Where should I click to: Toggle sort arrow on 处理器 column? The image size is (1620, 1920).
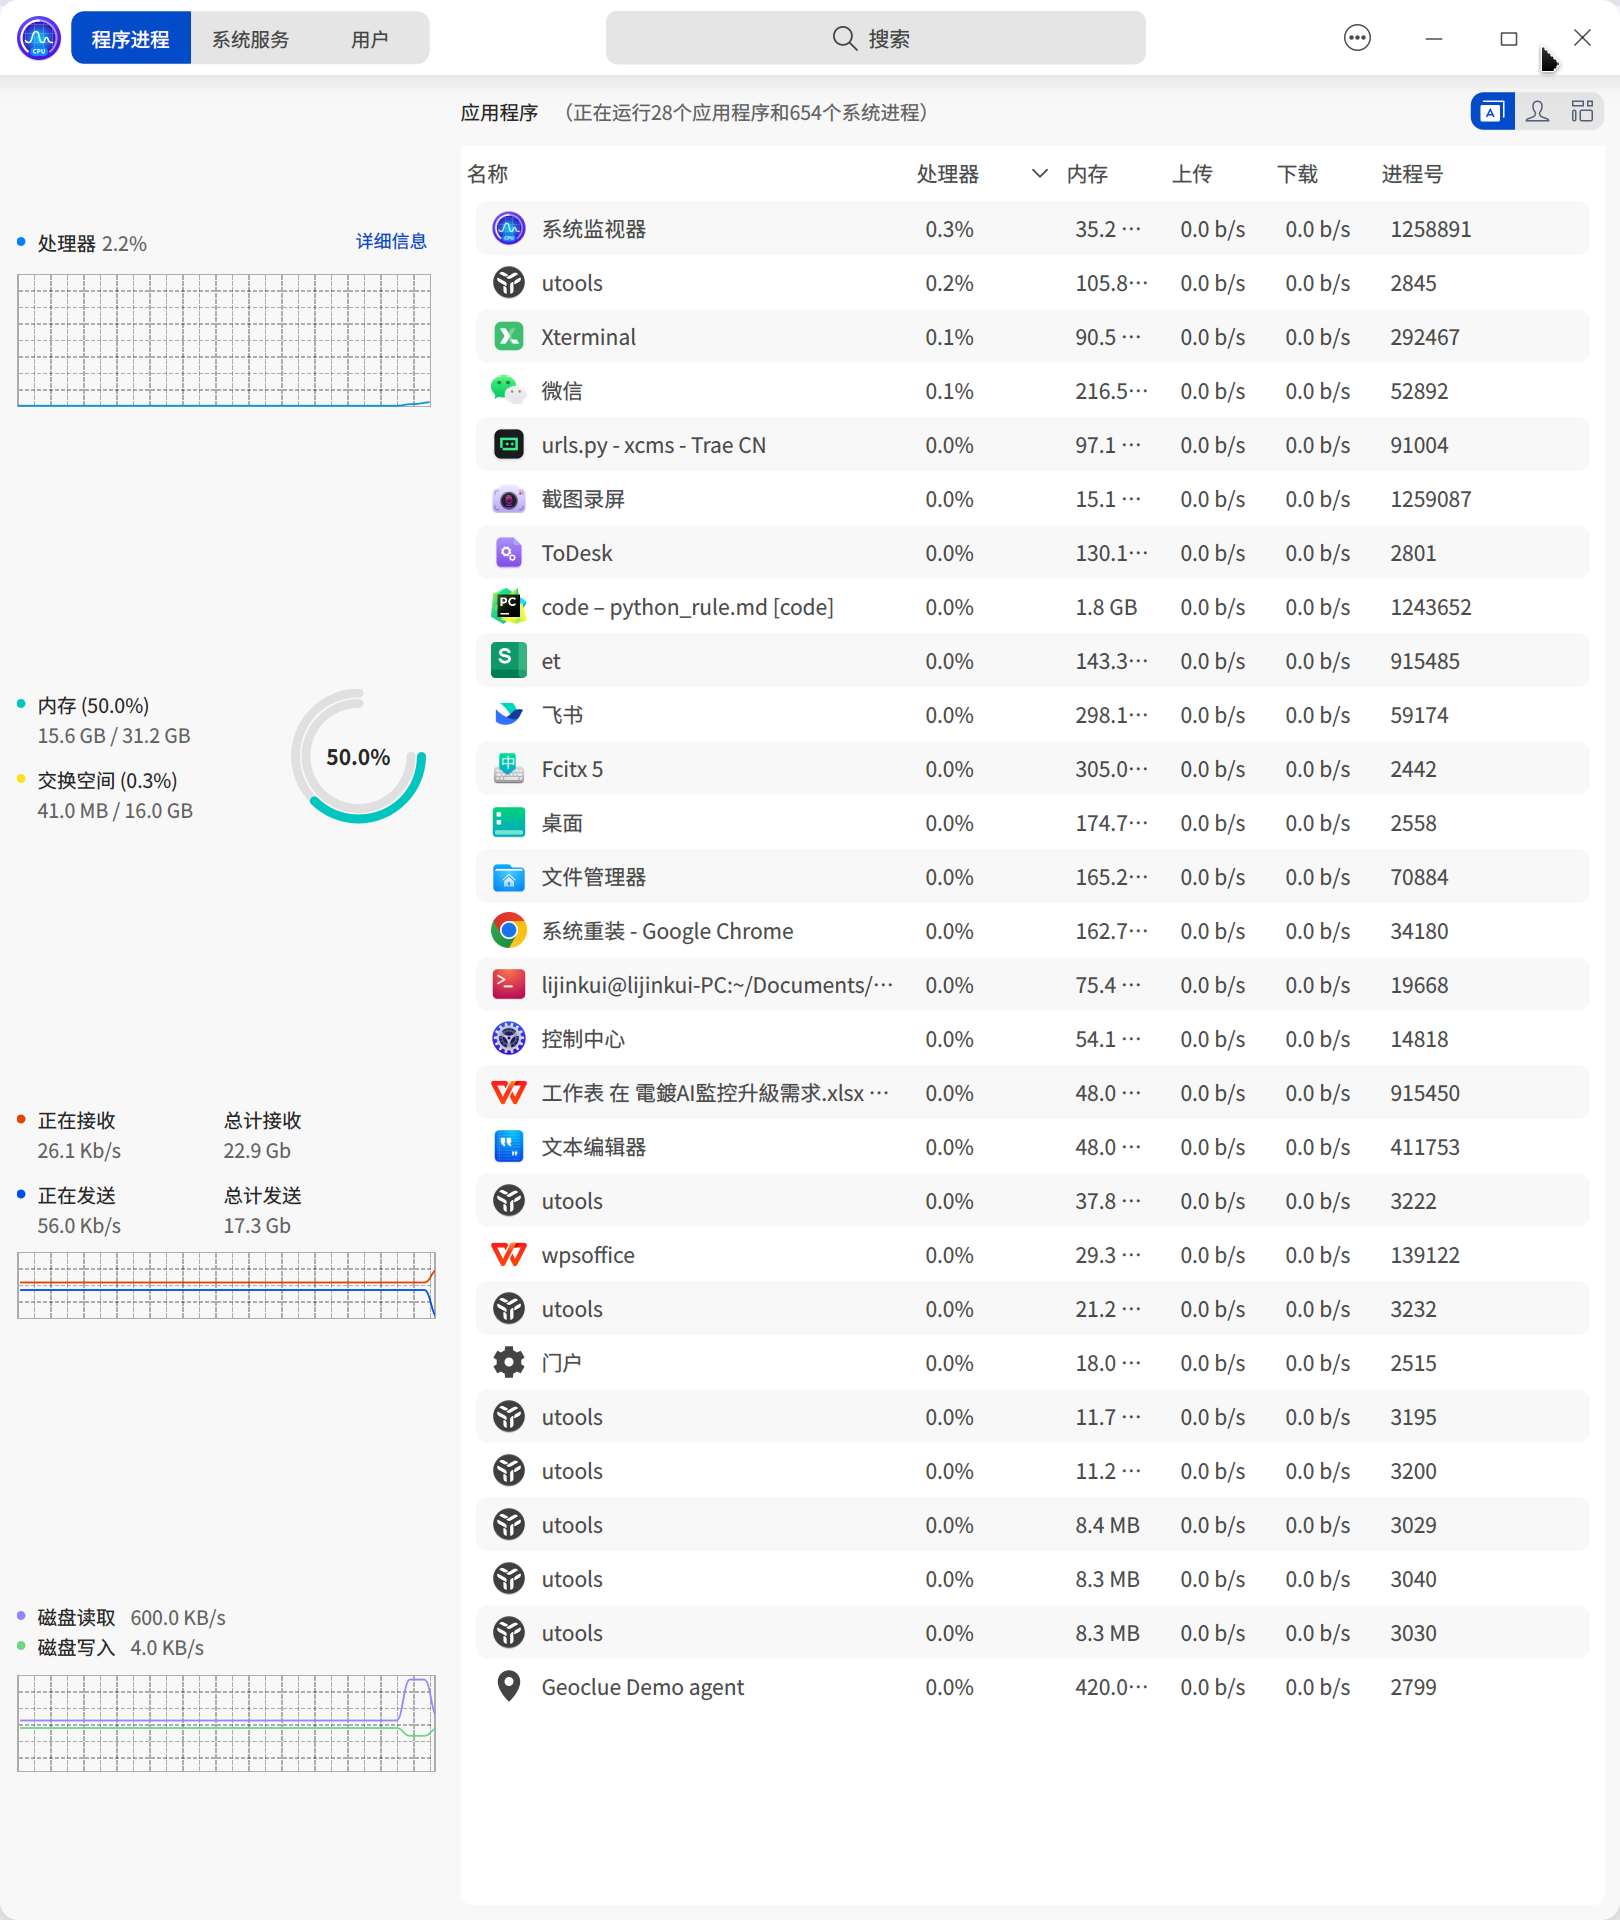(x=1040, y=174)
